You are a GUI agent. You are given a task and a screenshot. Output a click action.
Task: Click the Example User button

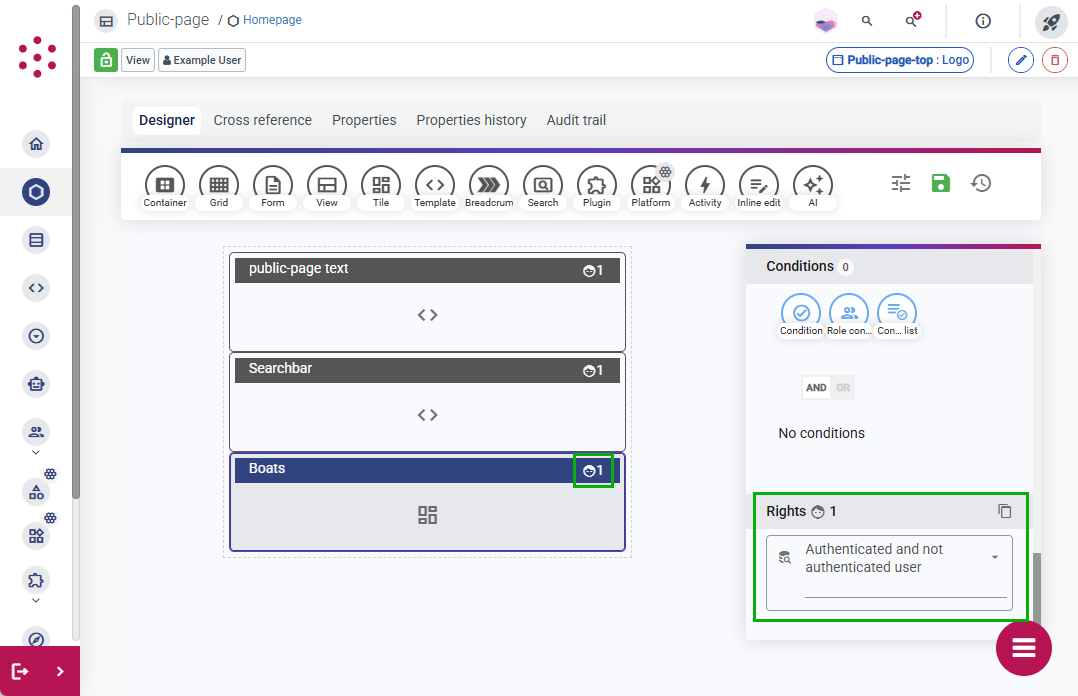pos(202,61)
